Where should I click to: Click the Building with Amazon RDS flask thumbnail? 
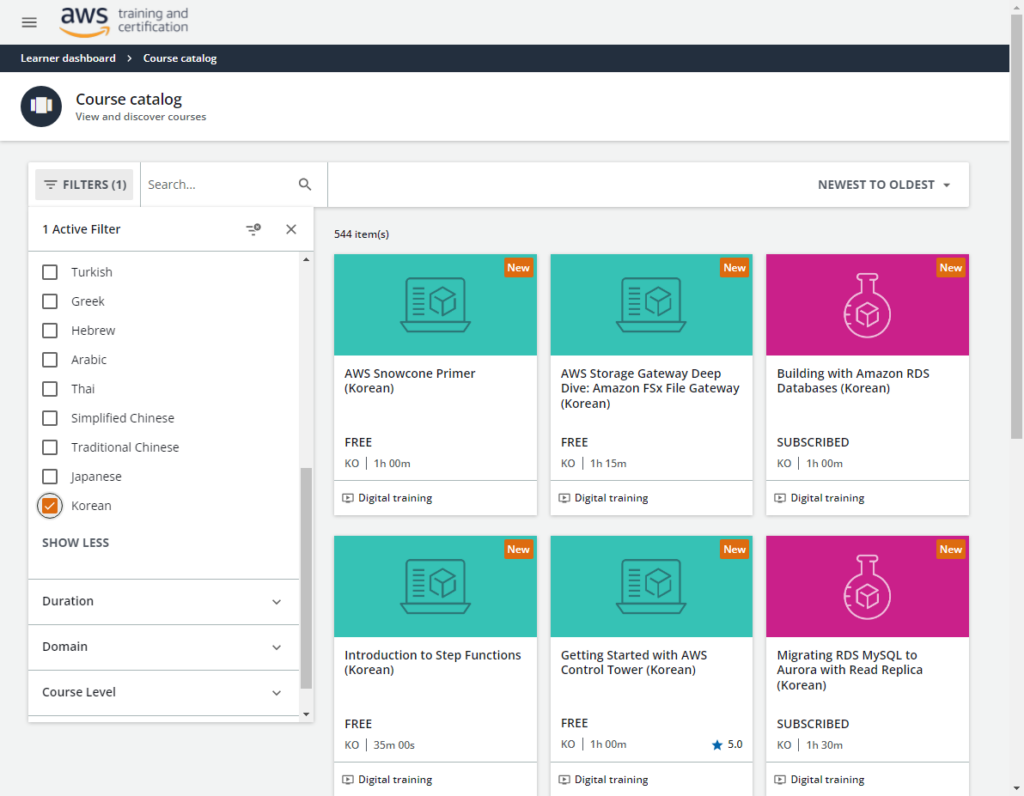[x=867, y=305]
